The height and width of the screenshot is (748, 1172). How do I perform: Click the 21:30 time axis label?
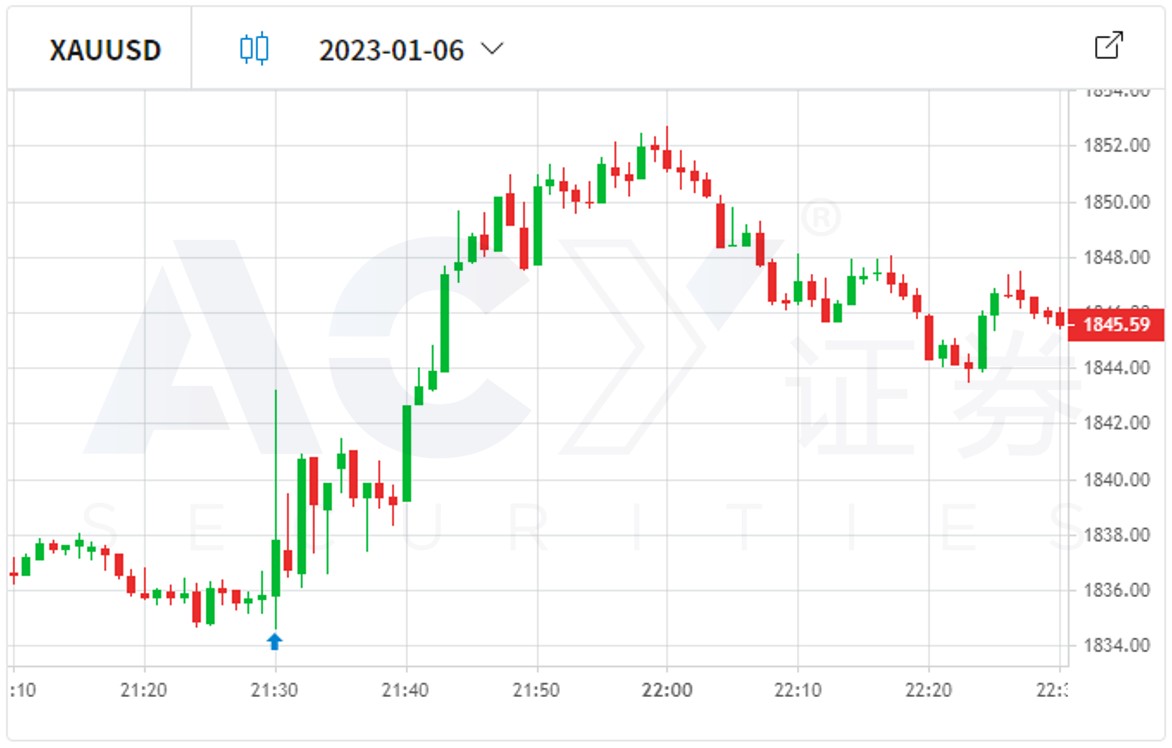(275, 691)
